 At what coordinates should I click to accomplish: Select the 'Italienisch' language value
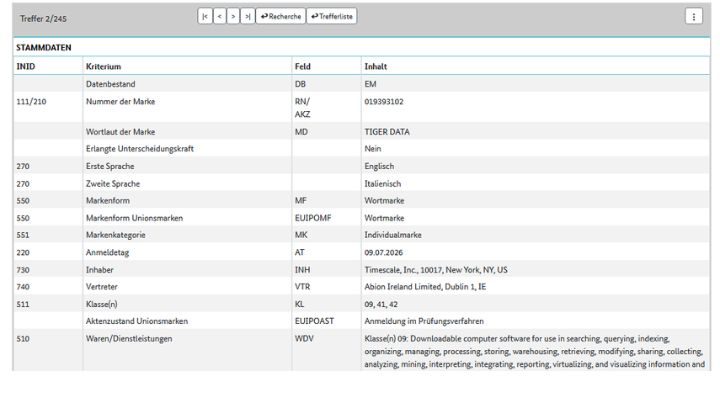pos(383,184)
